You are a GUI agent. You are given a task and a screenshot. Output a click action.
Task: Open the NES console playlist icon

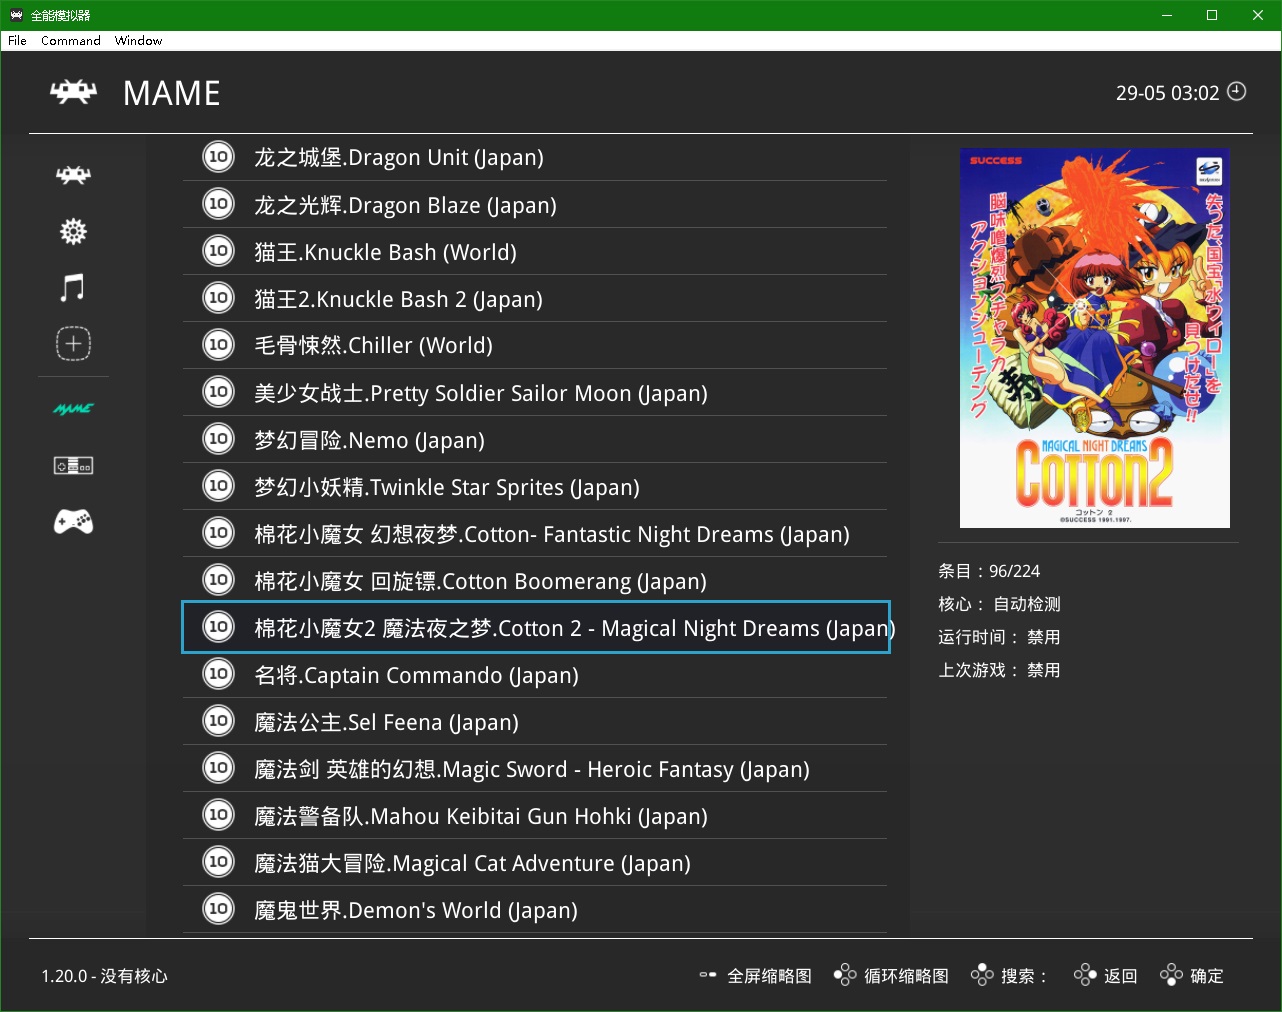point(73,466)
